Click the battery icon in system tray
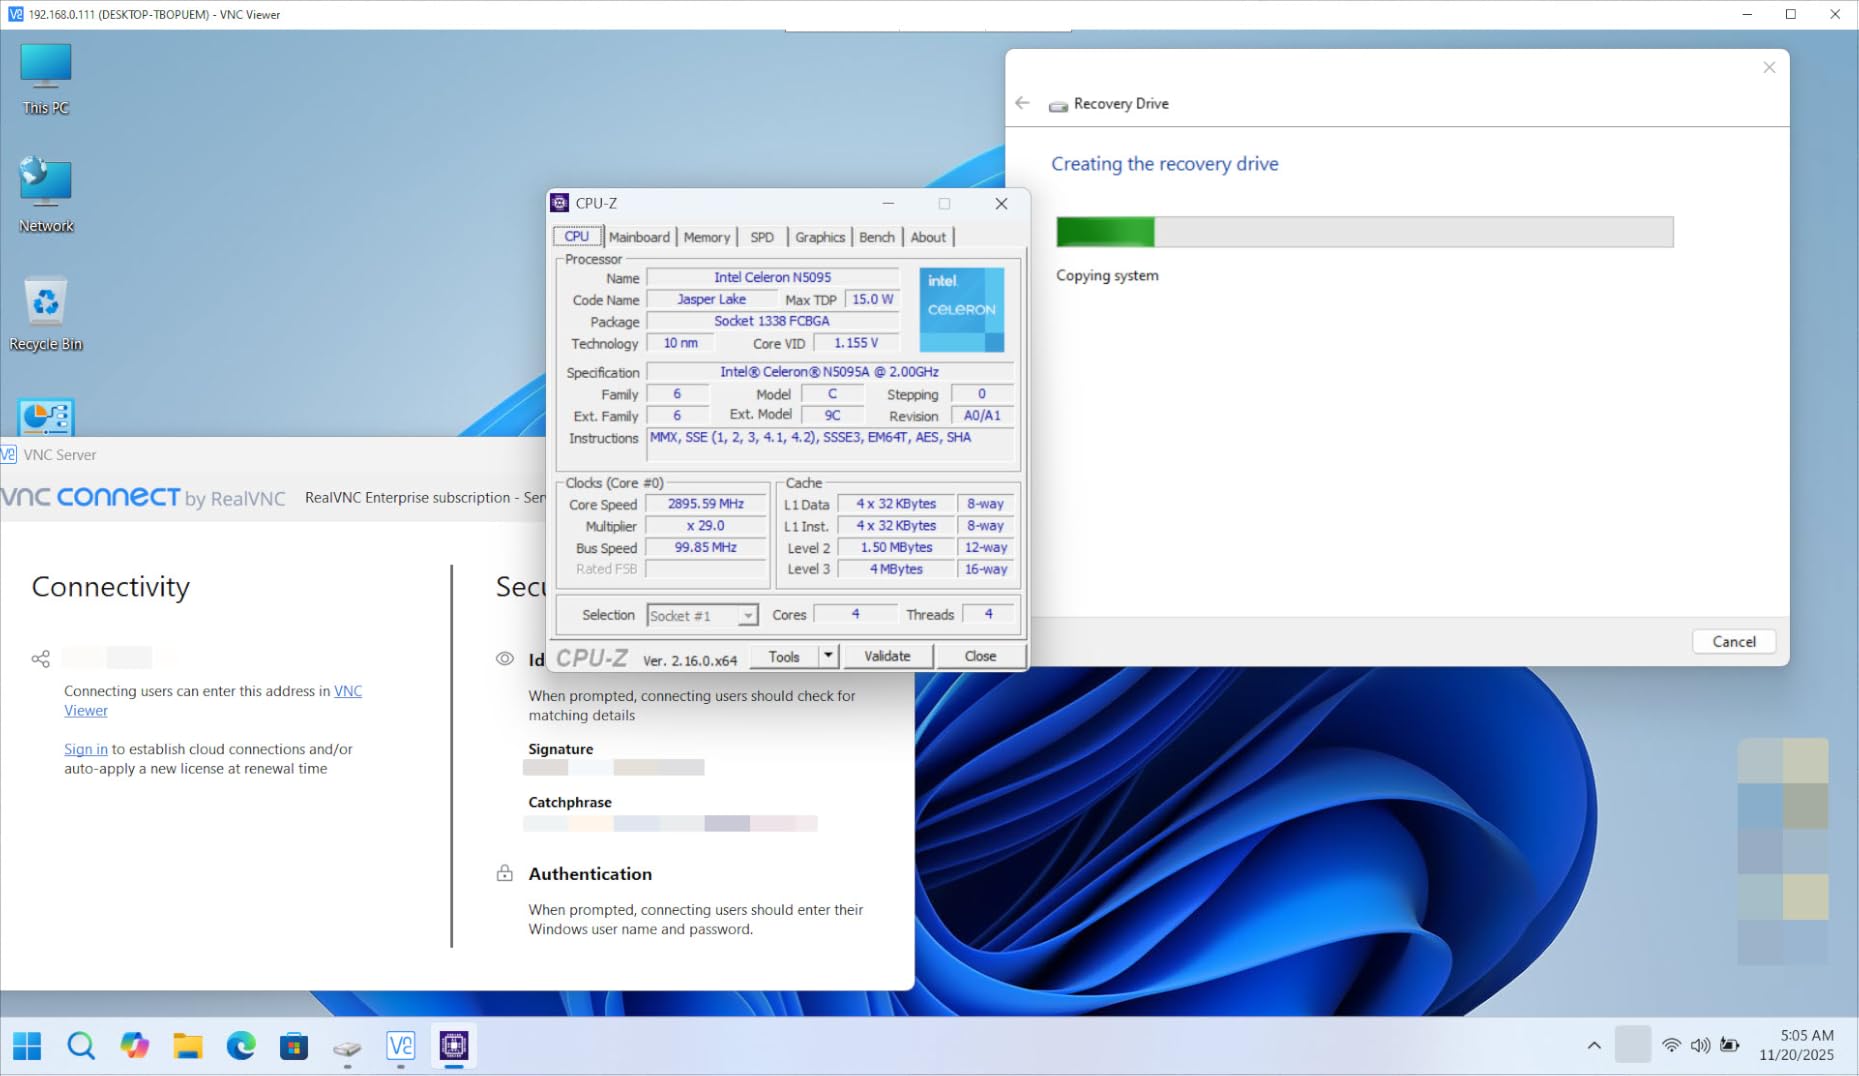Viewport: 1859px width, 1076px height. [x=1730, y=1046]
